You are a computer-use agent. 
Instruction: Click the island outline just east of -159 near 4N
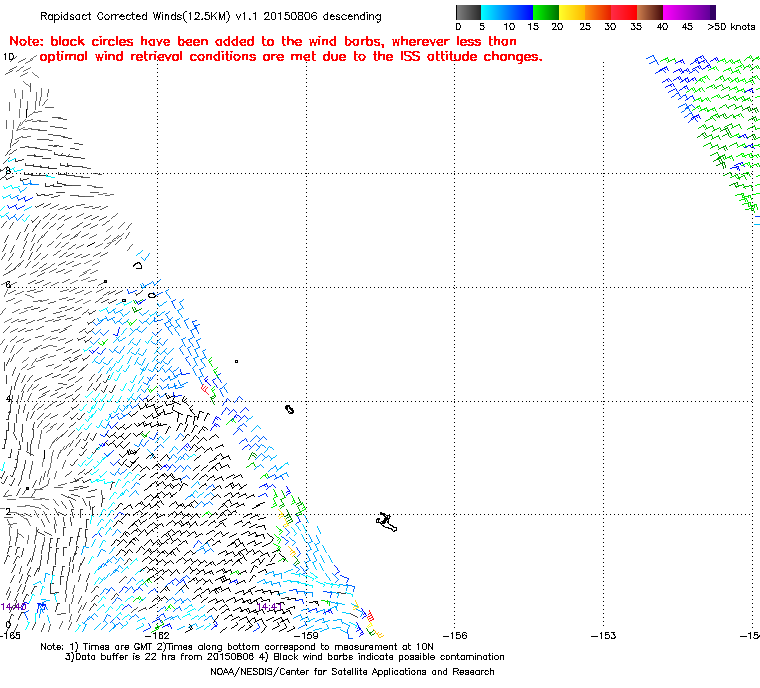click(x=289, y=410)
